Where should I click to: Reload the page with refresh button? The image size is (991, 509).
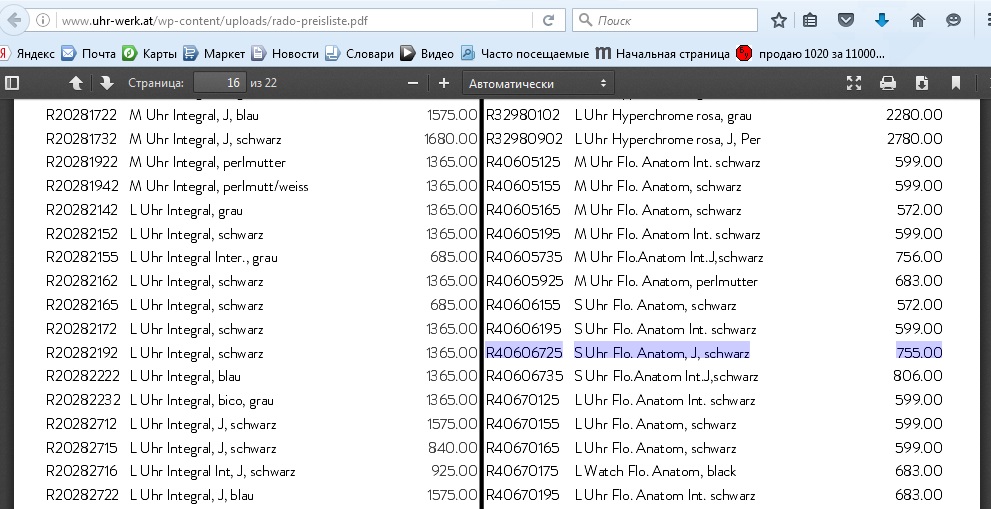(x=548, y=20)
